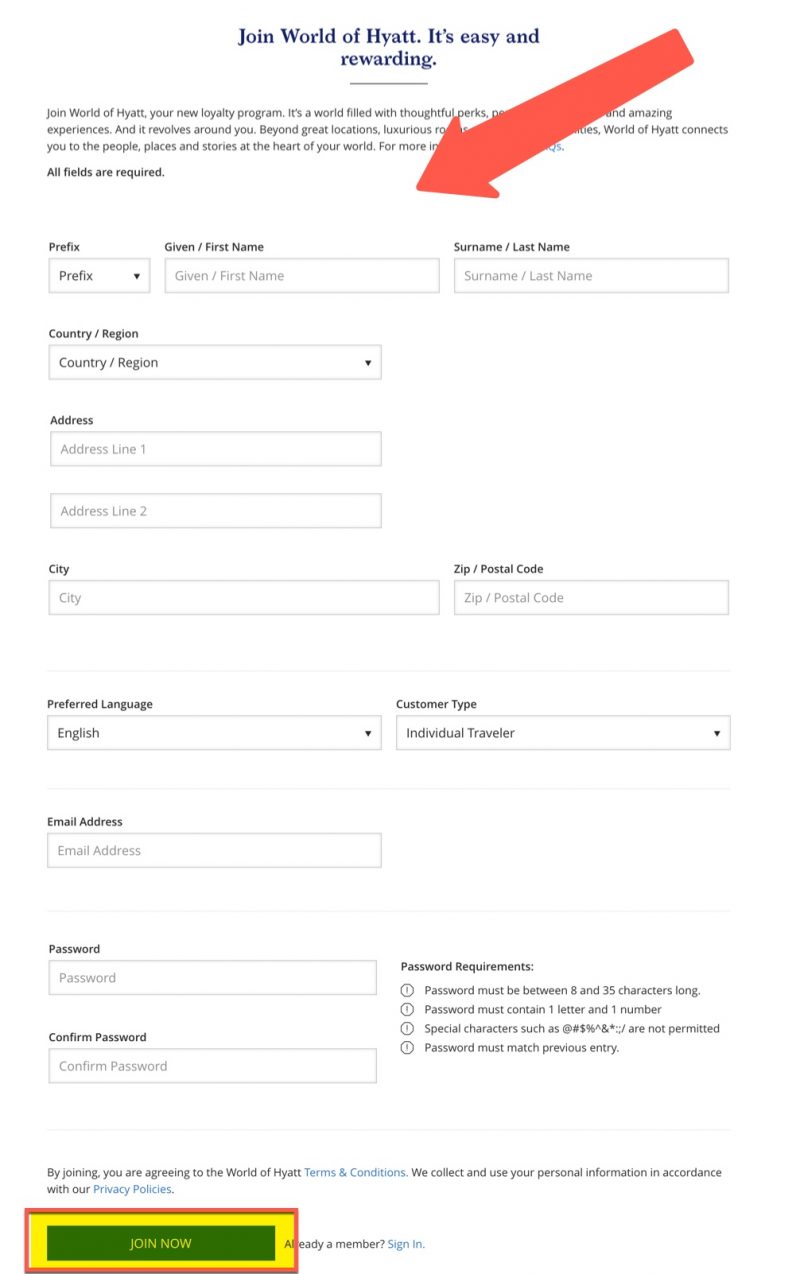Click the Surname / Last Name field
800x1274 pixels.
591,275
